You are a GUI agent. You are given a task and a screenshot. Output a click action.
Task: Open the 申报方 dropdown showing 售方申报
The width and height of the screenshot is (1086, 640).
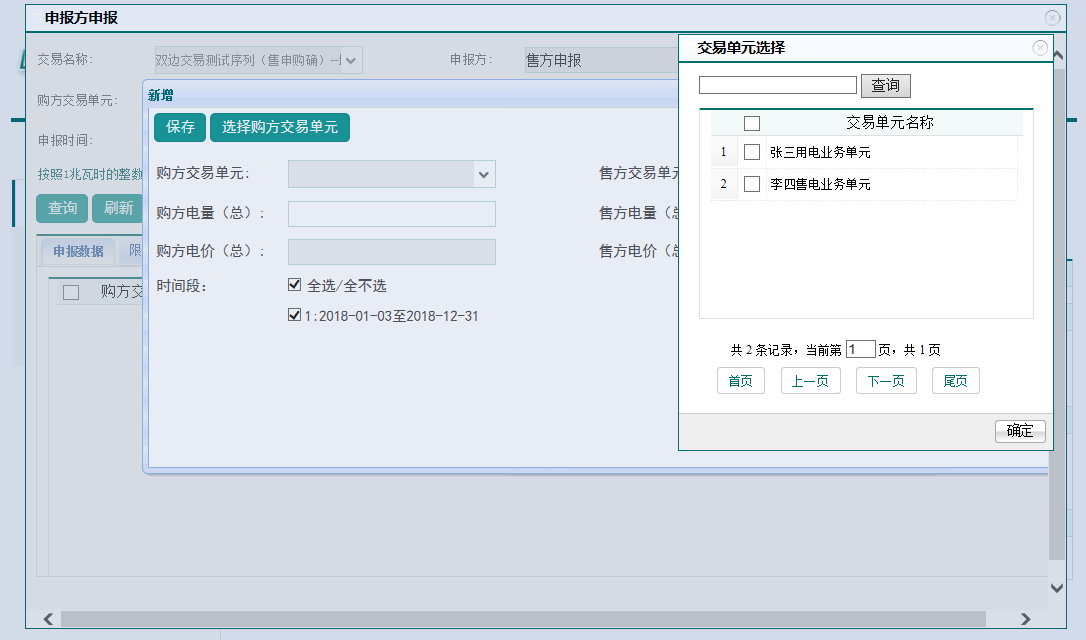pyautogui.click(x=600, y=60)
